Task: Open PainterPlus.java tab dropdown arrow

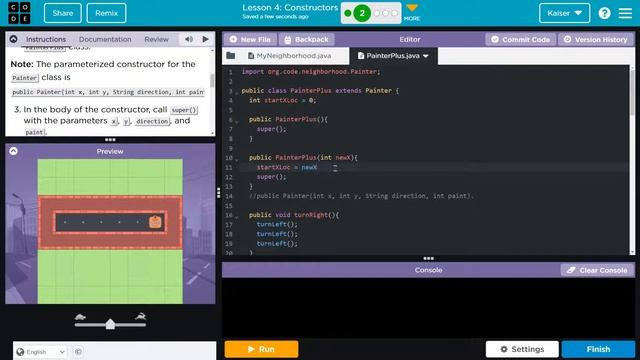Action: (x=426, y=56)
